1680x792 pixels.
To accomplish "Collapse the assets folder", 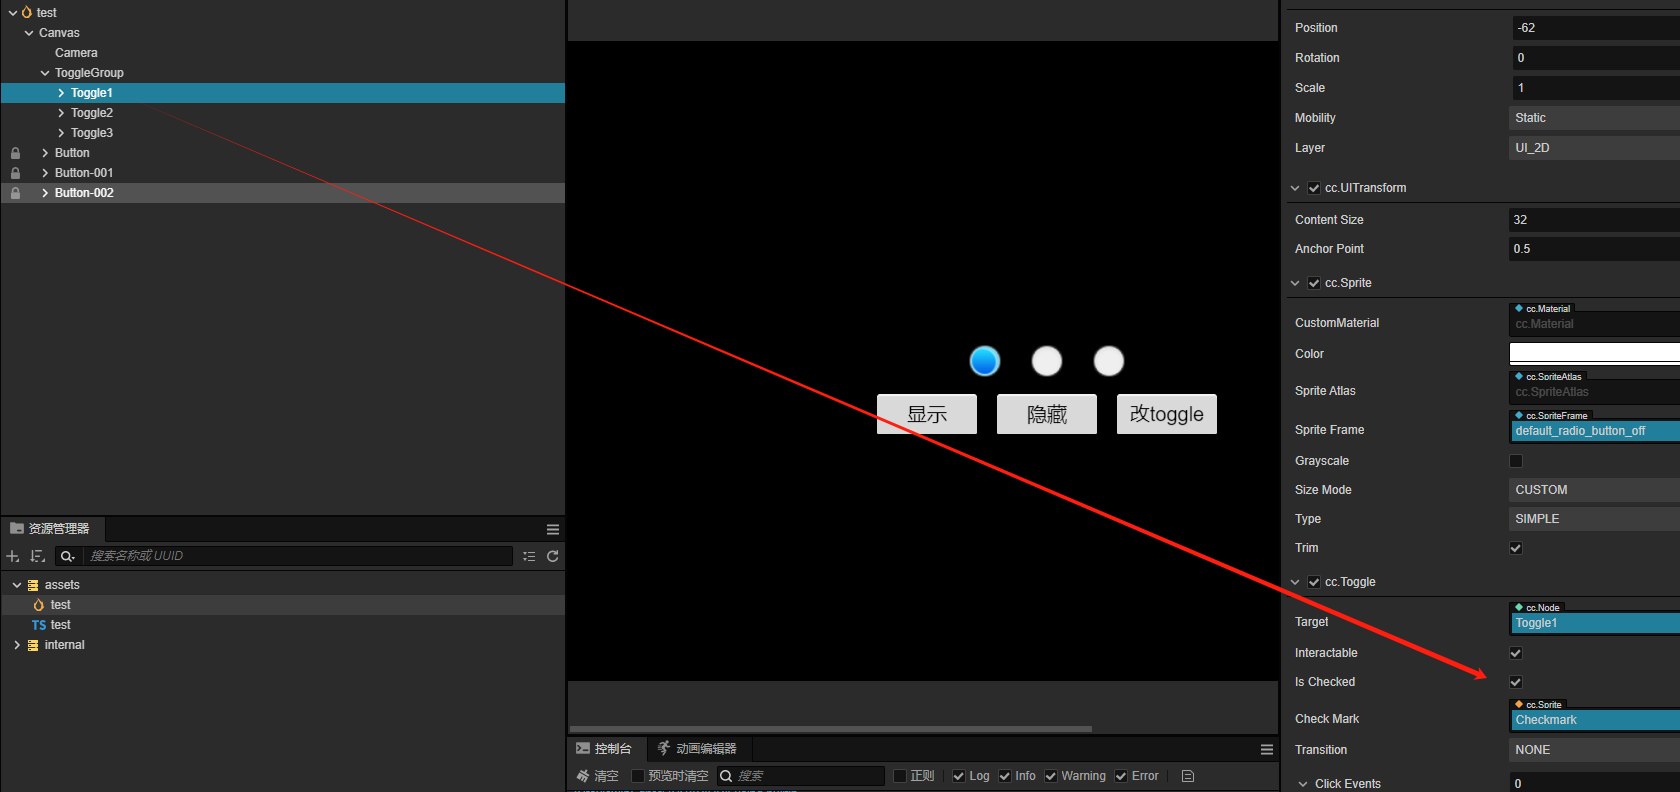I will [x=17, y=585].
